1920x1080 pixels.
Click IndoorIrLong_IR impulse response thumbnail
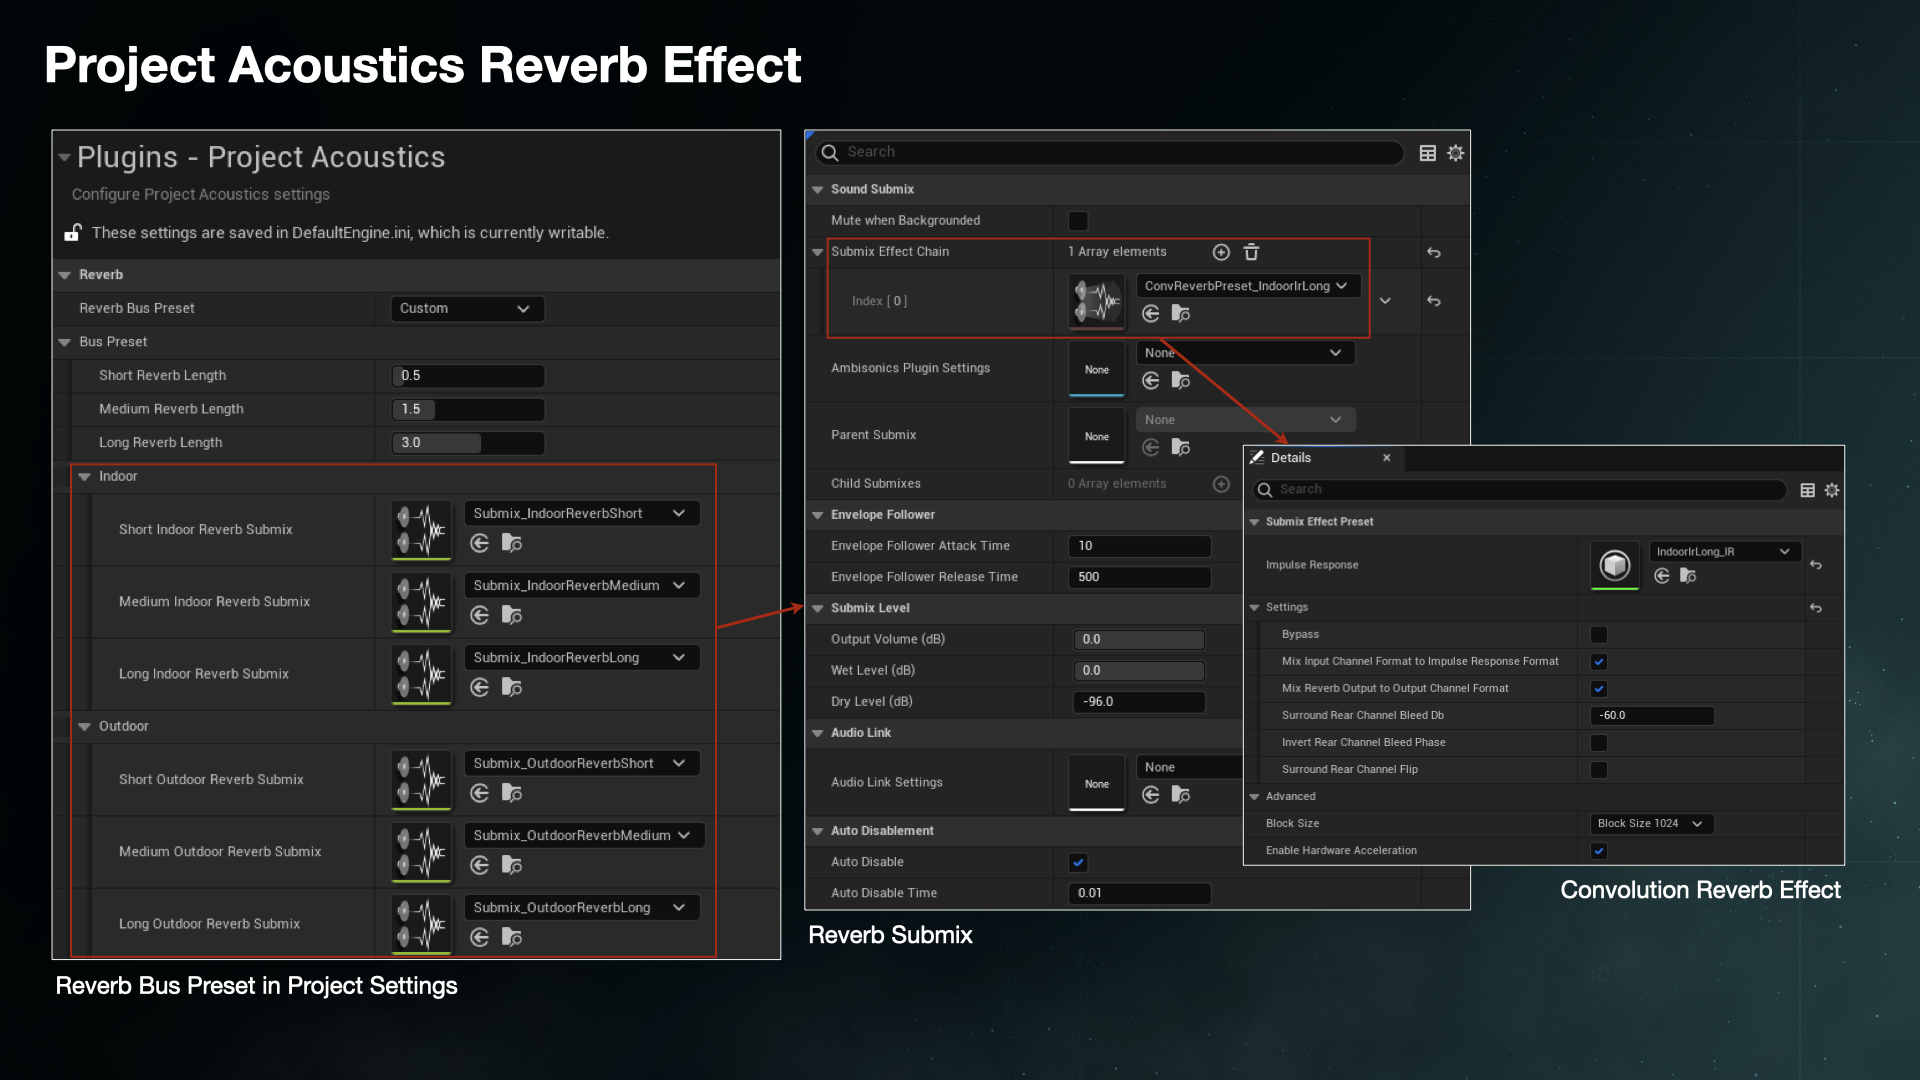(x=1615, y=566)
